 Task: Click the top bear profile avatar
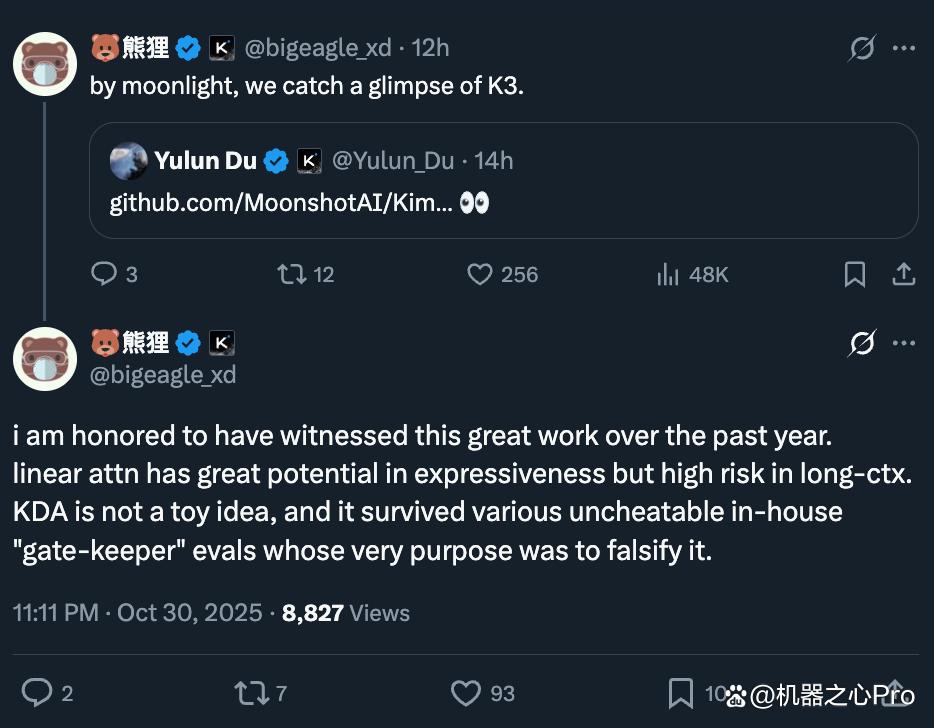point(45,65)
